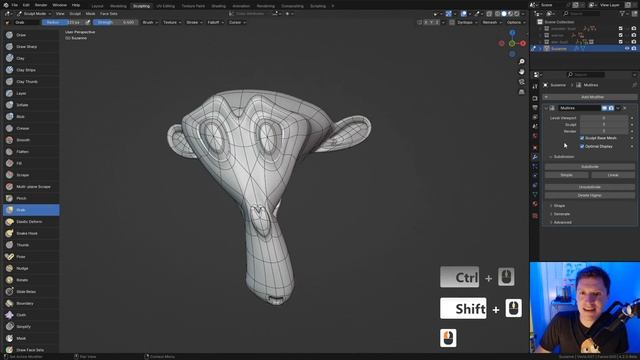Select the Fill brush
The image size is (640, 360).
click(x=31, y=163)
